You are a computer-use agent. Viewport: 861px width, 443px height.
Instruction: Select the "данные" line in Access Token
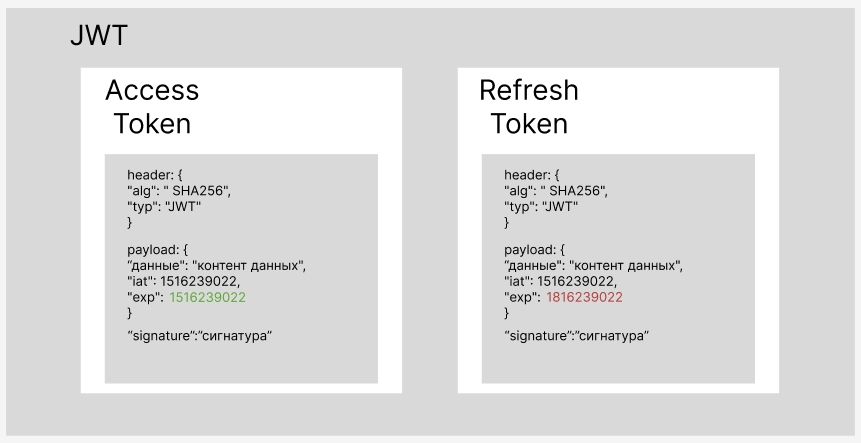coord(216,266)
